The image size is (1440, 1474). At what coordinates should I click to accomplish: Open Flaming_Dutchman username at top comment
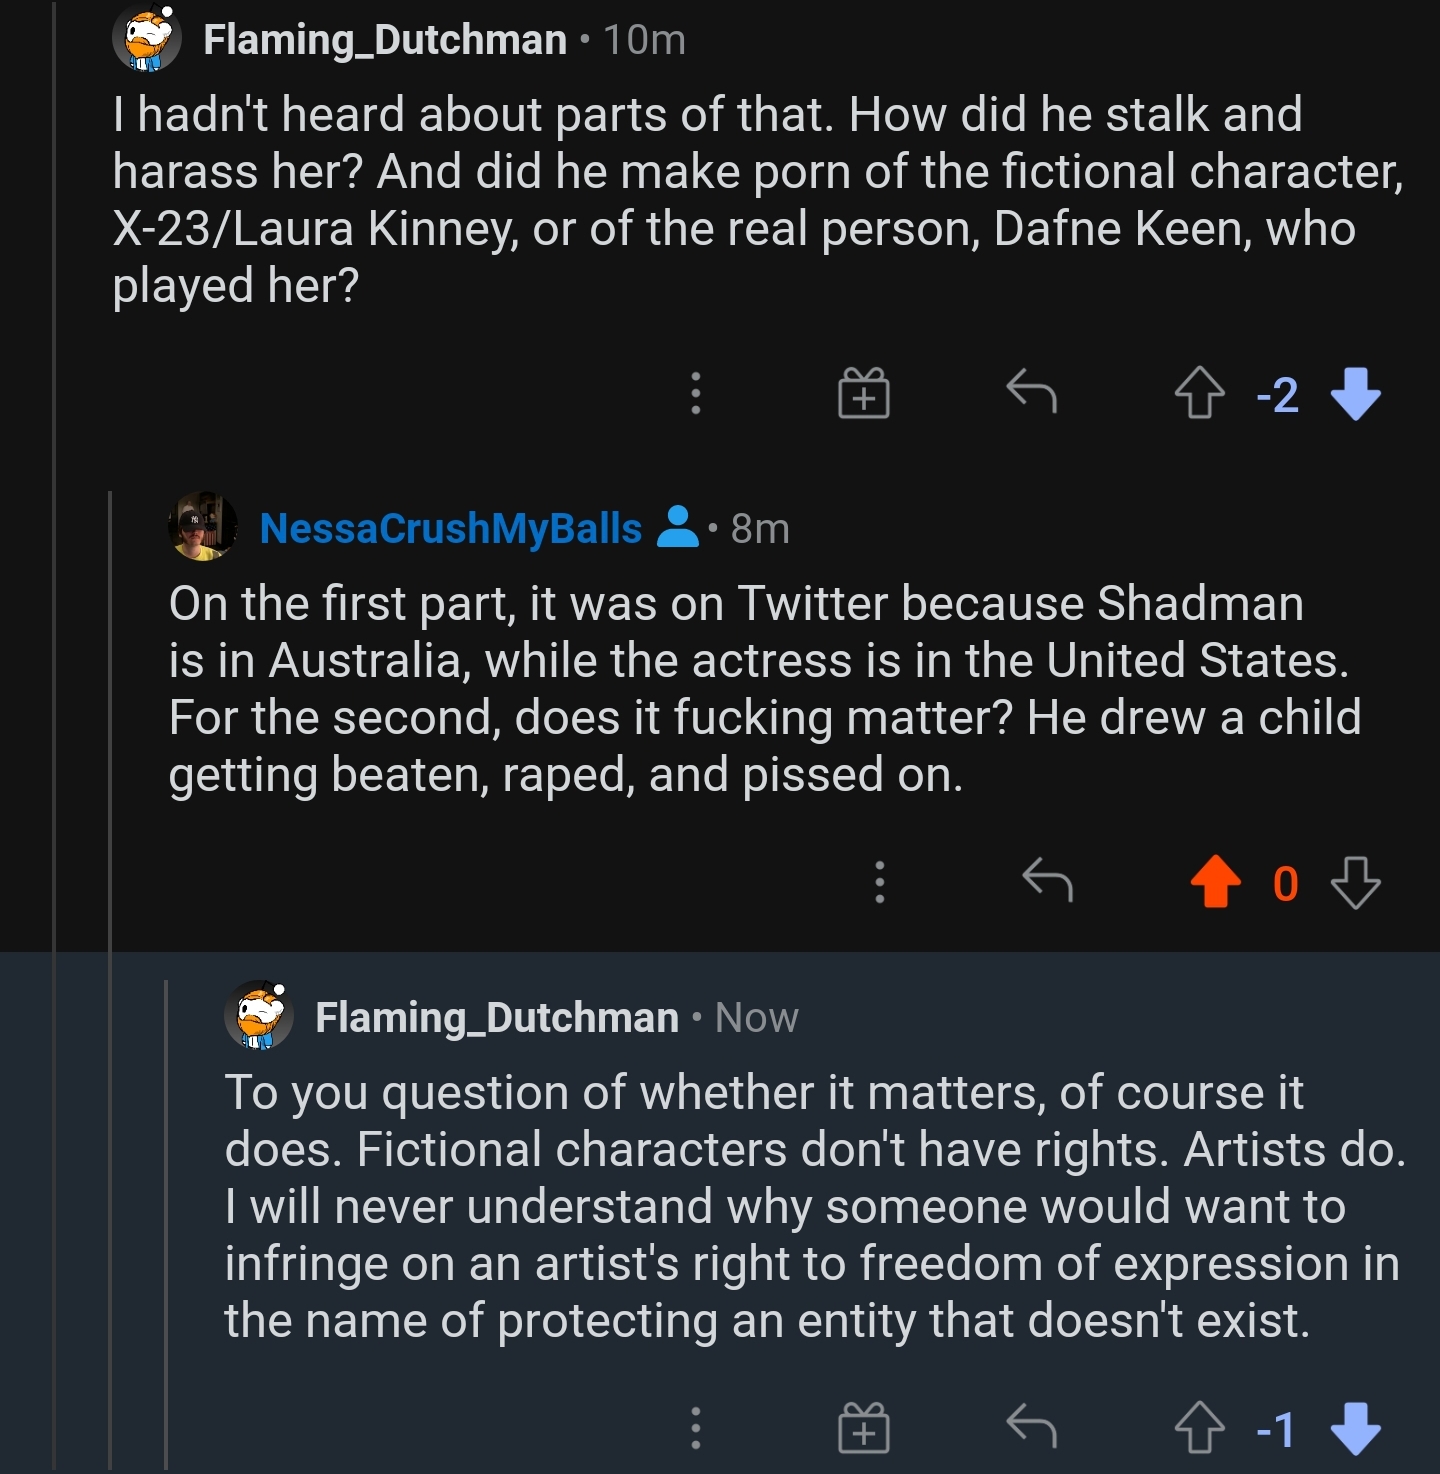pos(385,40)
